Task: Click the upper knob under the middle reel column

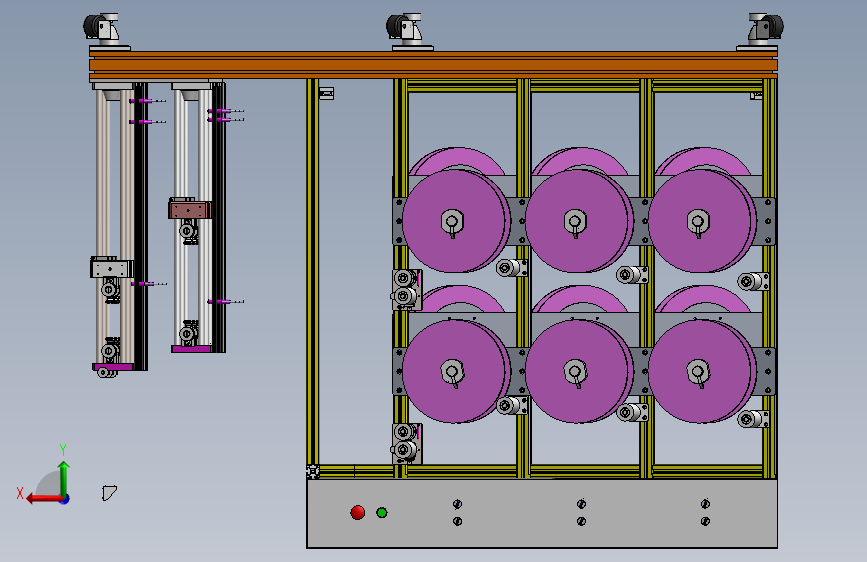Action: point(581,504)
